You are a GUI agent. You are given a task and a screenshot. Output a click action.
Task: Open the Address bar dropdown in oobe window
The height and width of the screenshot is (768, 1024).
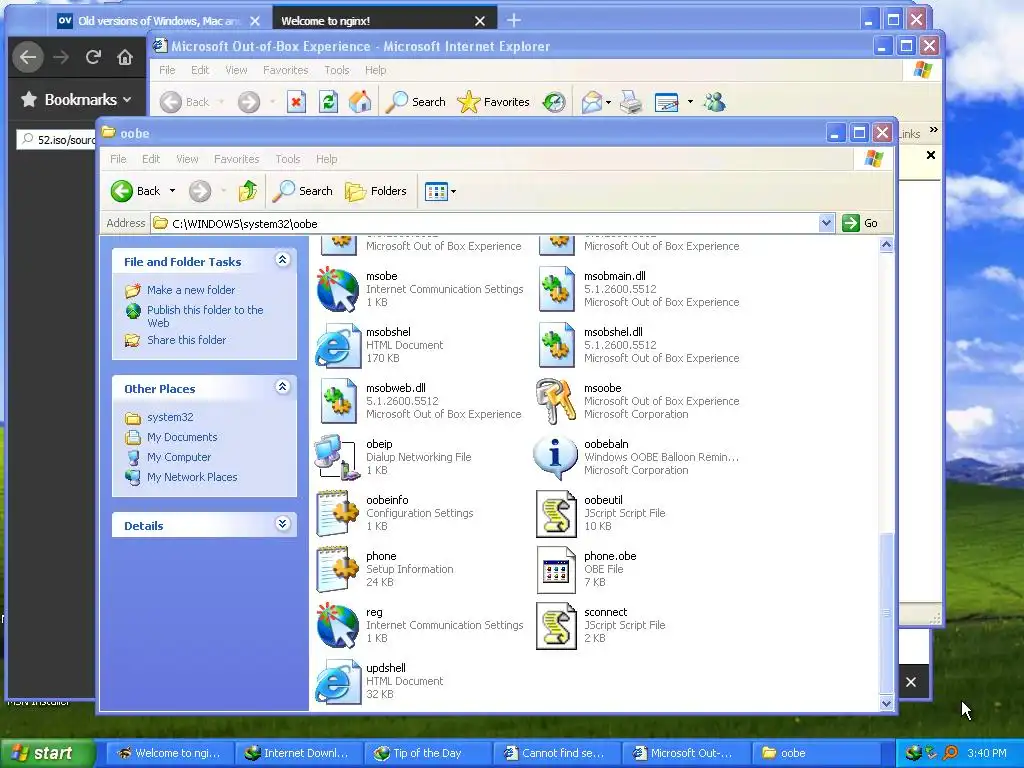click(x=826, y=223)
